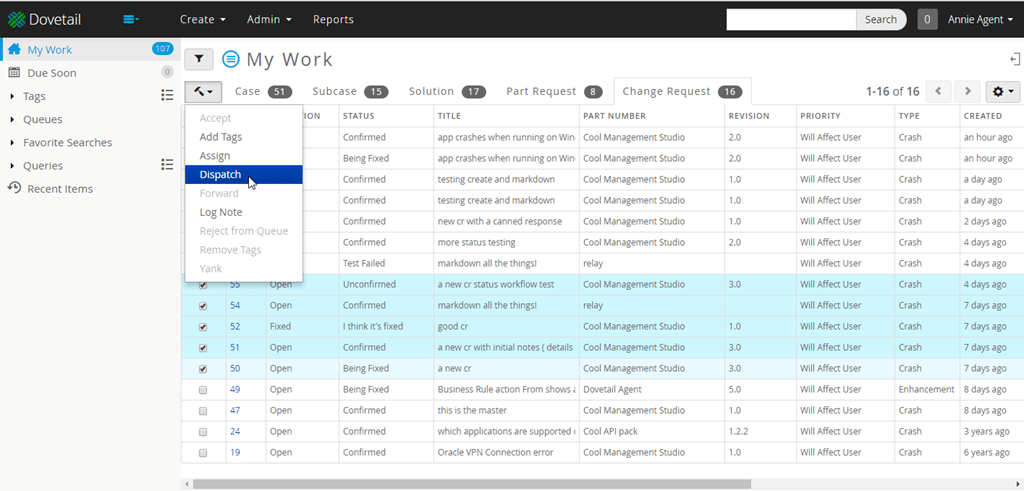This screenshot has height=491, width=1024.
Task: Open change request ID 49 link
Action: (x=235, y=389)
